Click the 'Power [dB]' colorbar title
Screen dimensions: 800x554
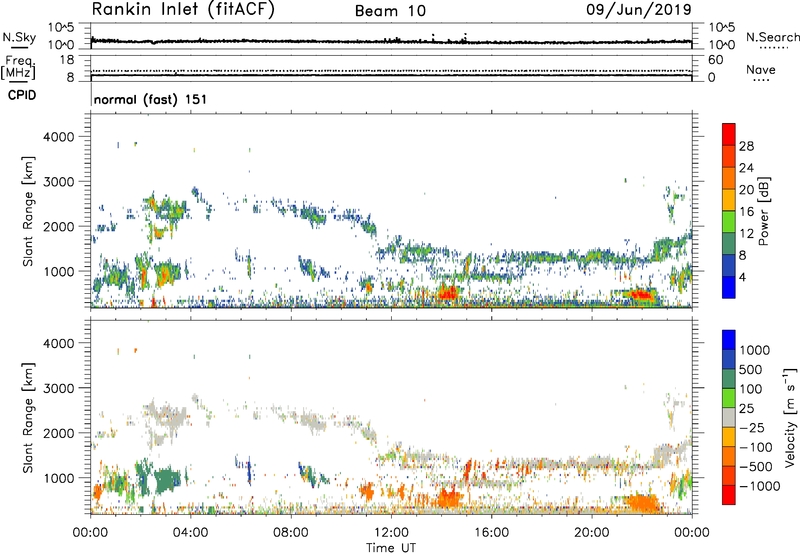[763, 211]
